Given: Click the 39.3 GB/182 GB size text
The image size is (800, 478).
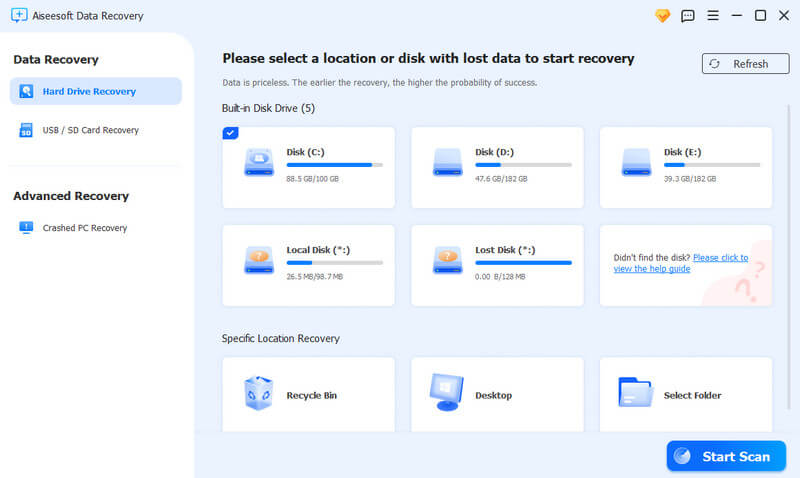Looking at the screenshot, I should click(x=690, y=179).
